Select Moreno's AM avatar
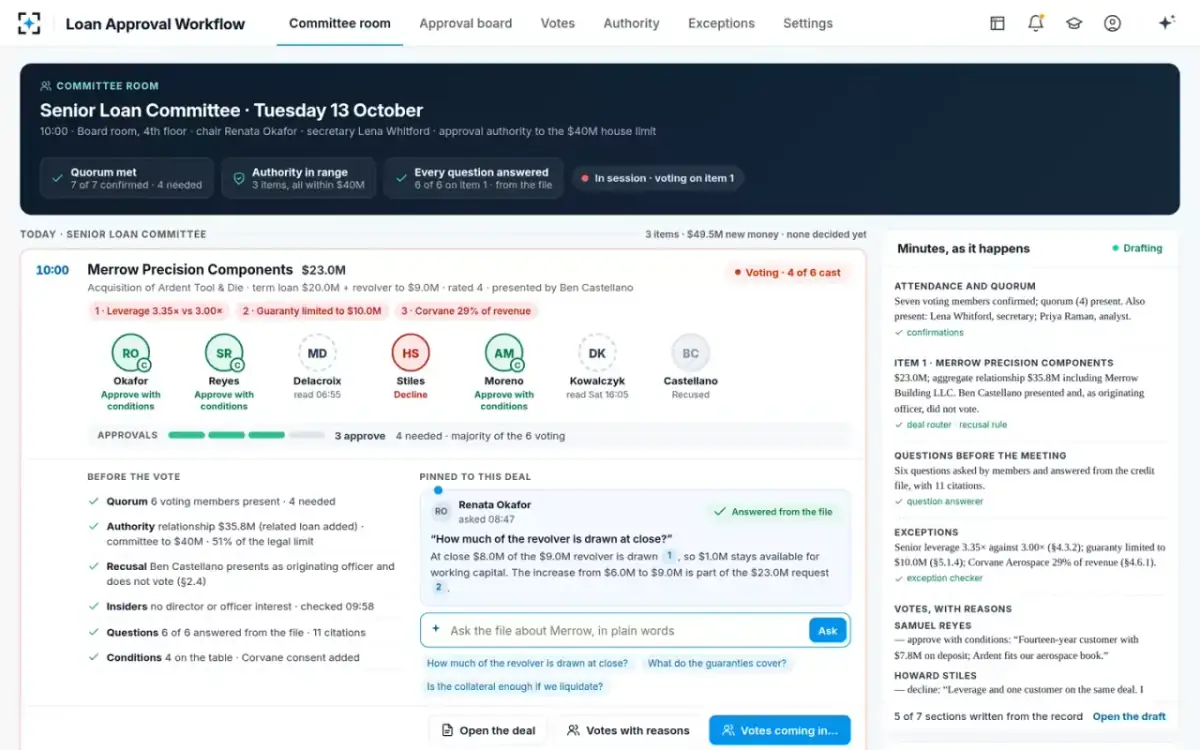This screenshot has height=750, width=1200. (x=504, y=353)
